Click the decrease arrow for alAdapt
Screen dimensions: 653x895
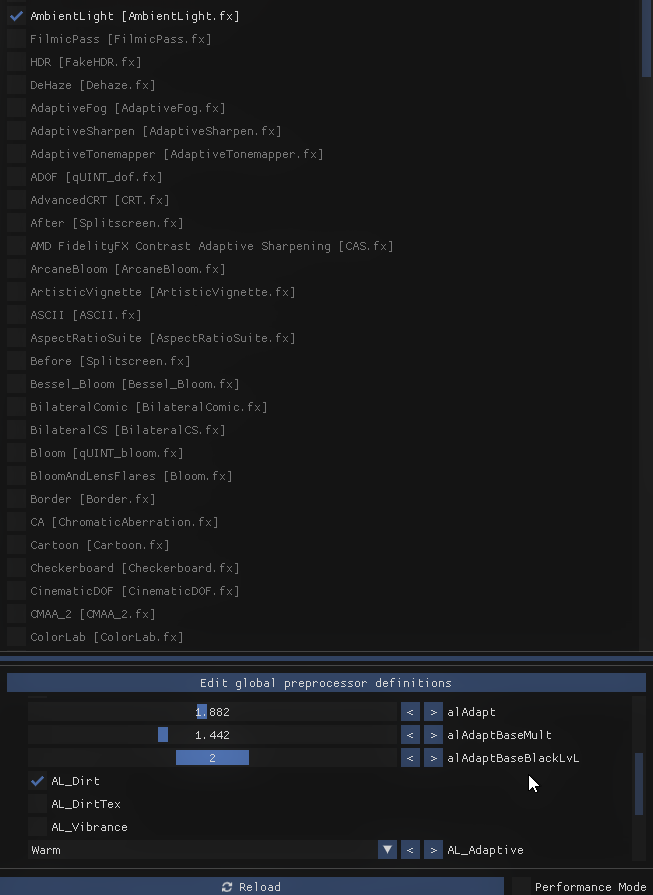coord(410,712)
